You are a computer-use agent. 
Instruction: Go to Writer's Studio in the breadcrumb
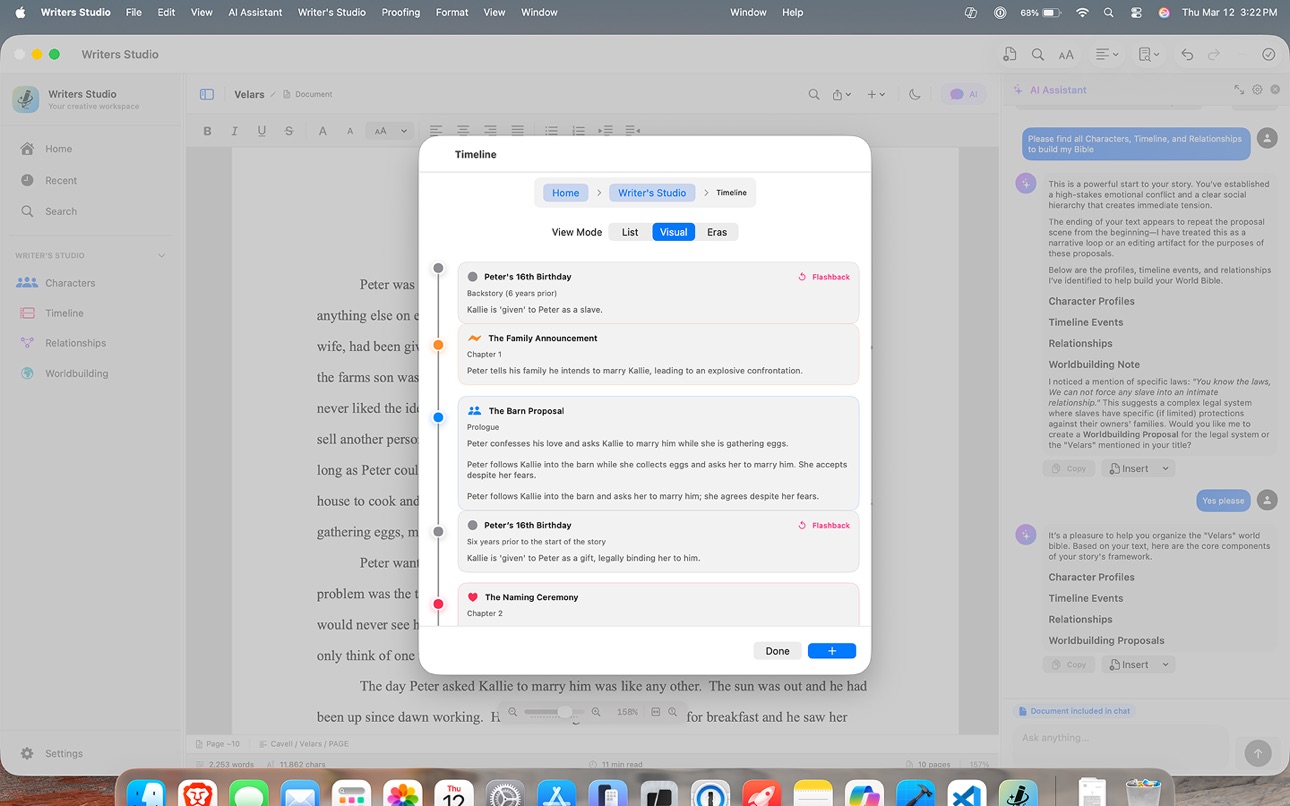(x=652, y=193)
